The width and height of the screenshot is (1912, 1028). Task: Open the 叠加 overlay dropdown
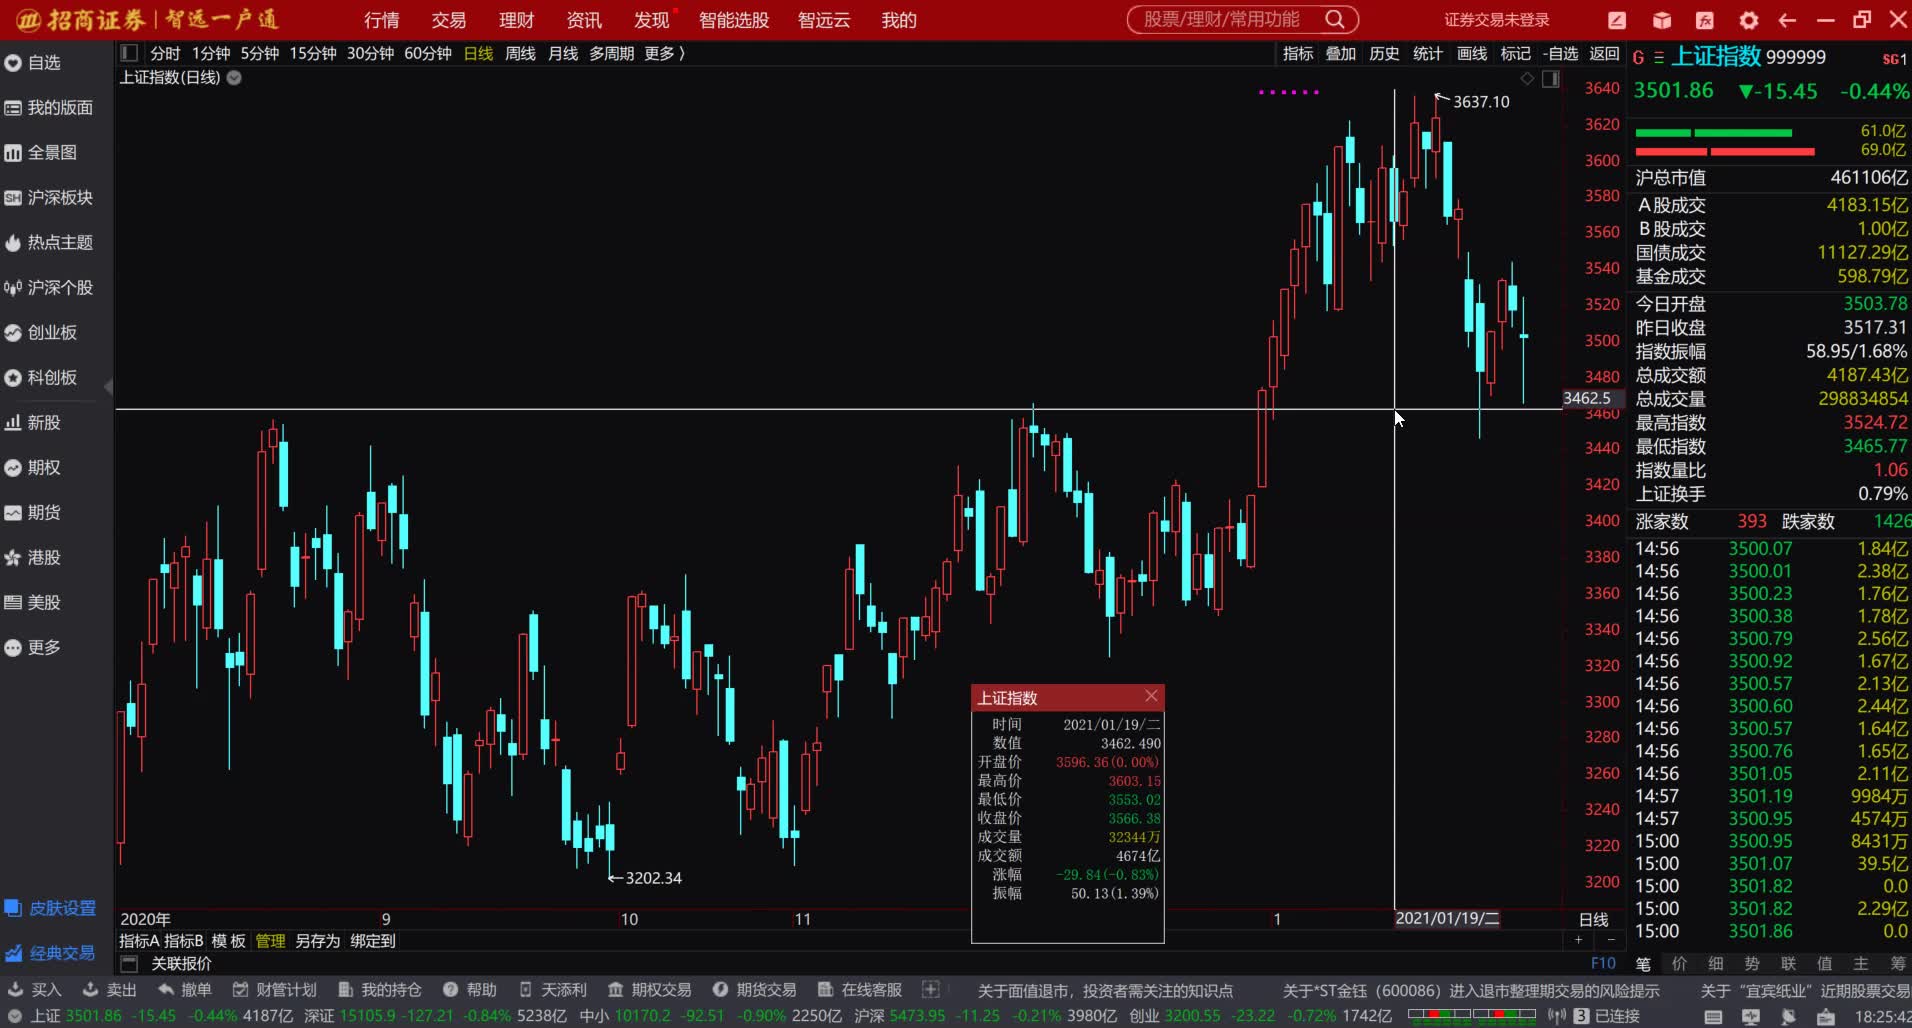tap(1341, 53)
